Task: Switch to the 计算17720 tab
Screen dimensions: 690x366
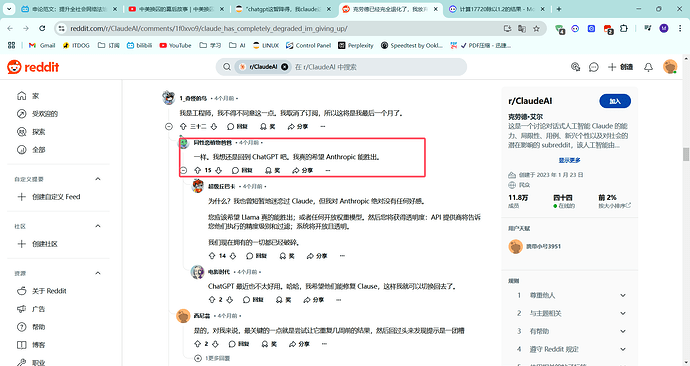Action: pyautogui.click(x=496, y=9)
